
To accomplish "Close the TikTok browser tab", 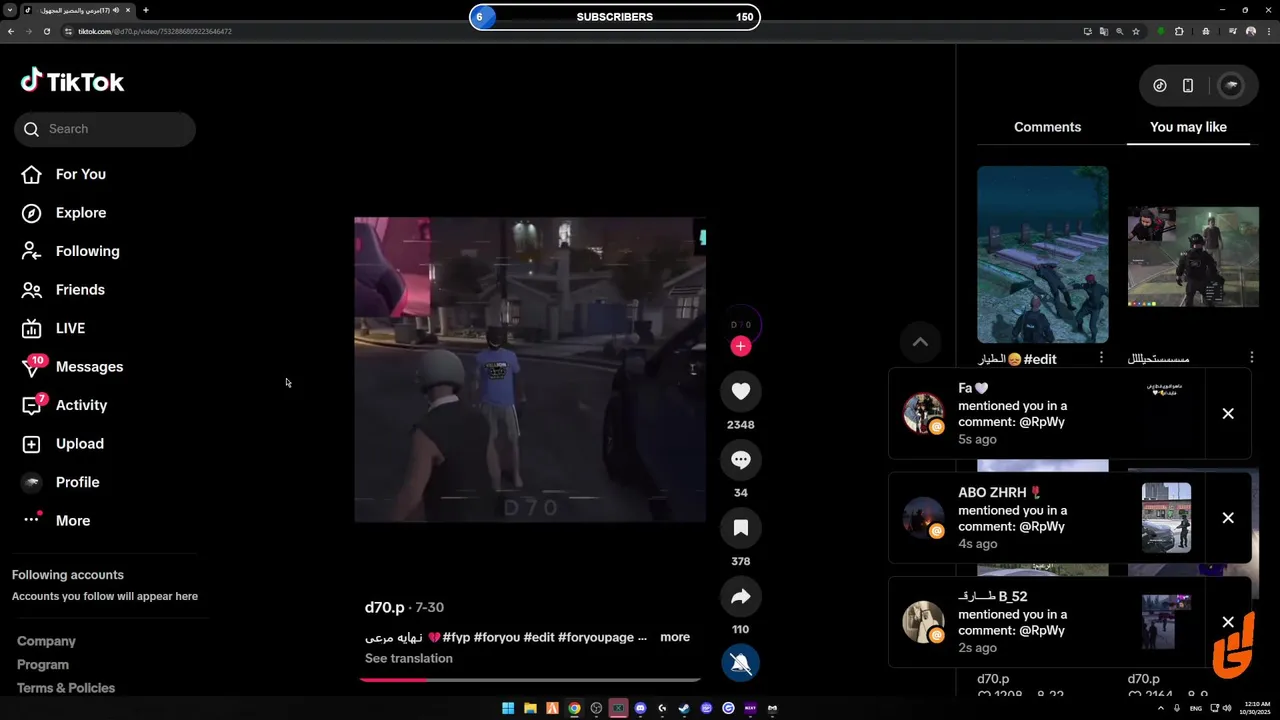I will coord(128,10).
